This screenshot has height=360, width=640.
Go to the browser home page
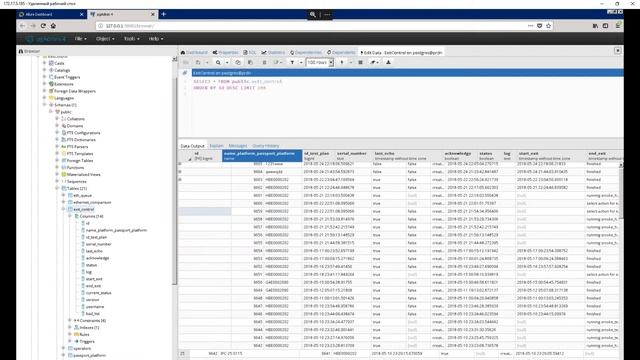click(53, 26)
